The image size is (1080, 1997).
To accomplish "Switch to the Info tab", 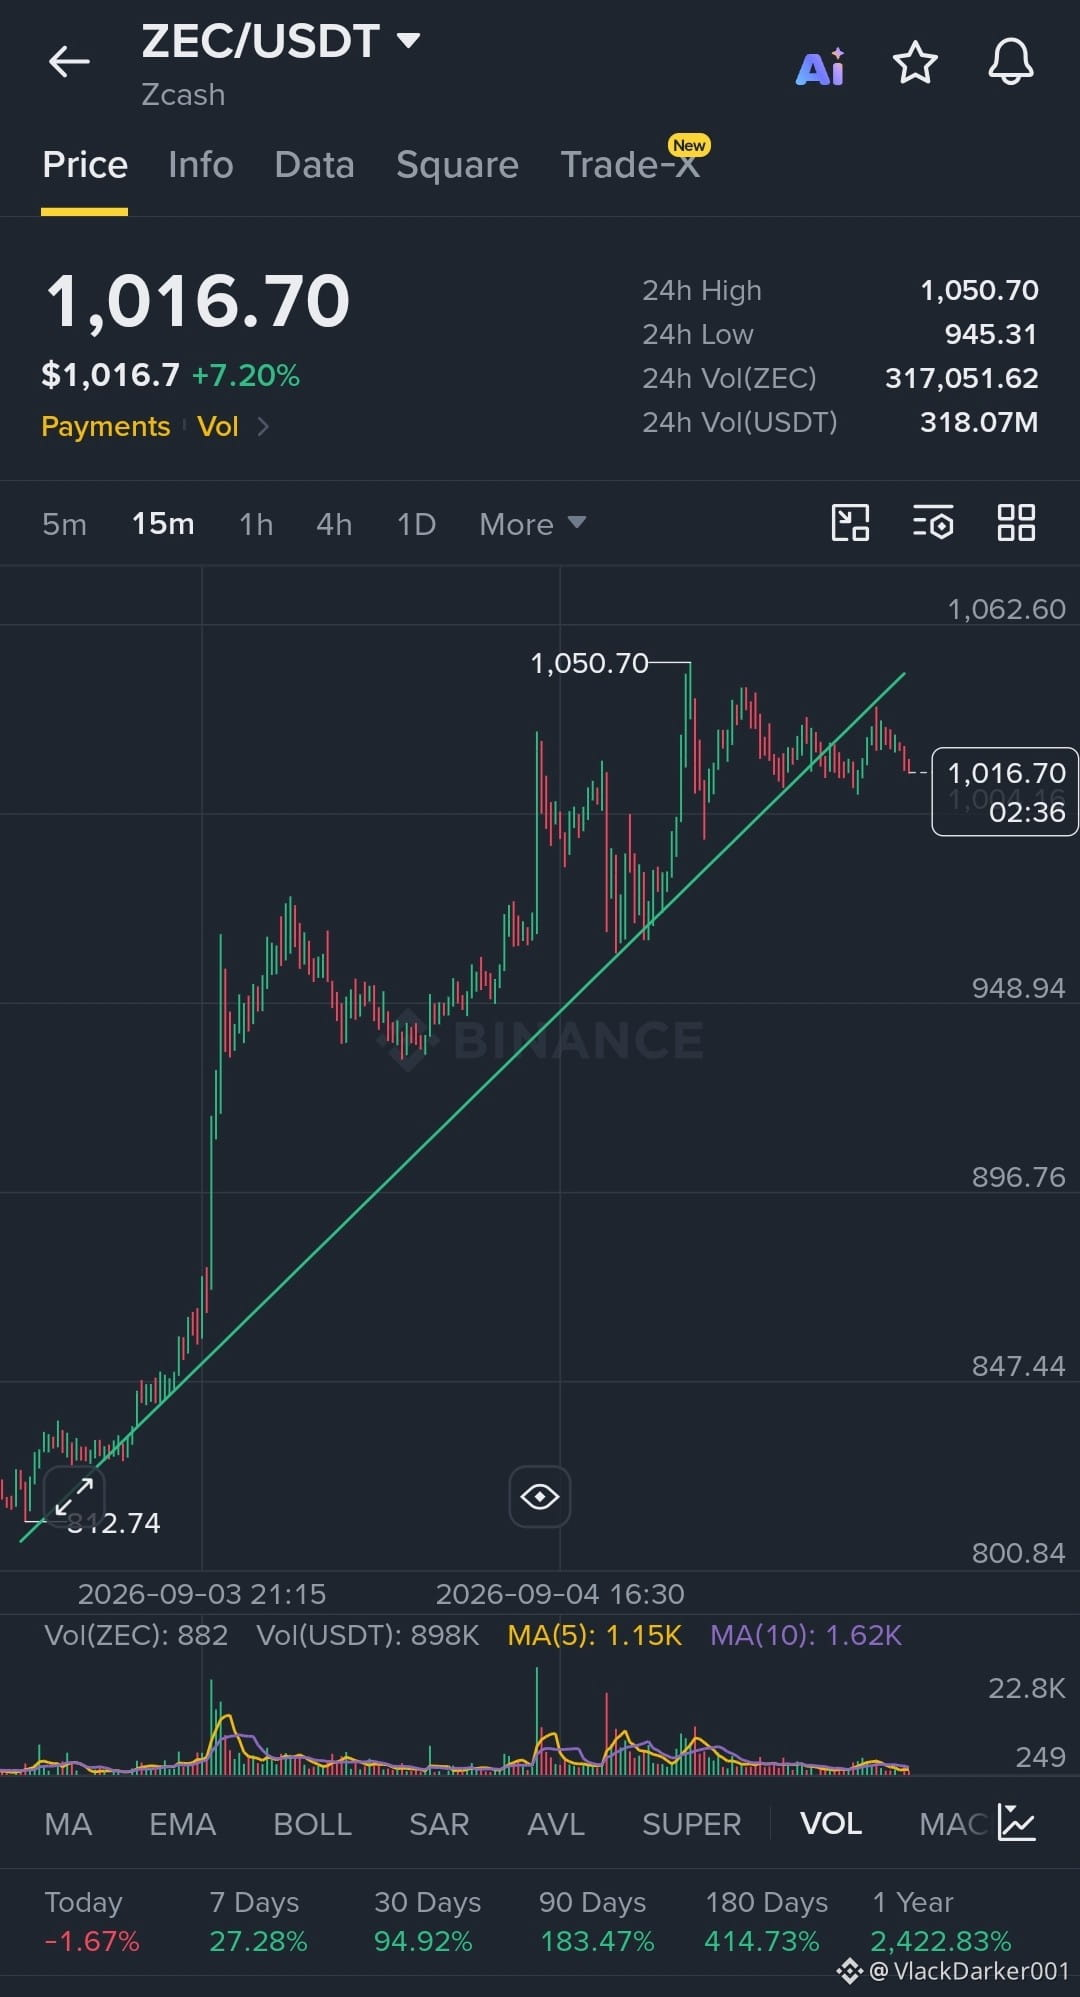I will coord(201,165).
